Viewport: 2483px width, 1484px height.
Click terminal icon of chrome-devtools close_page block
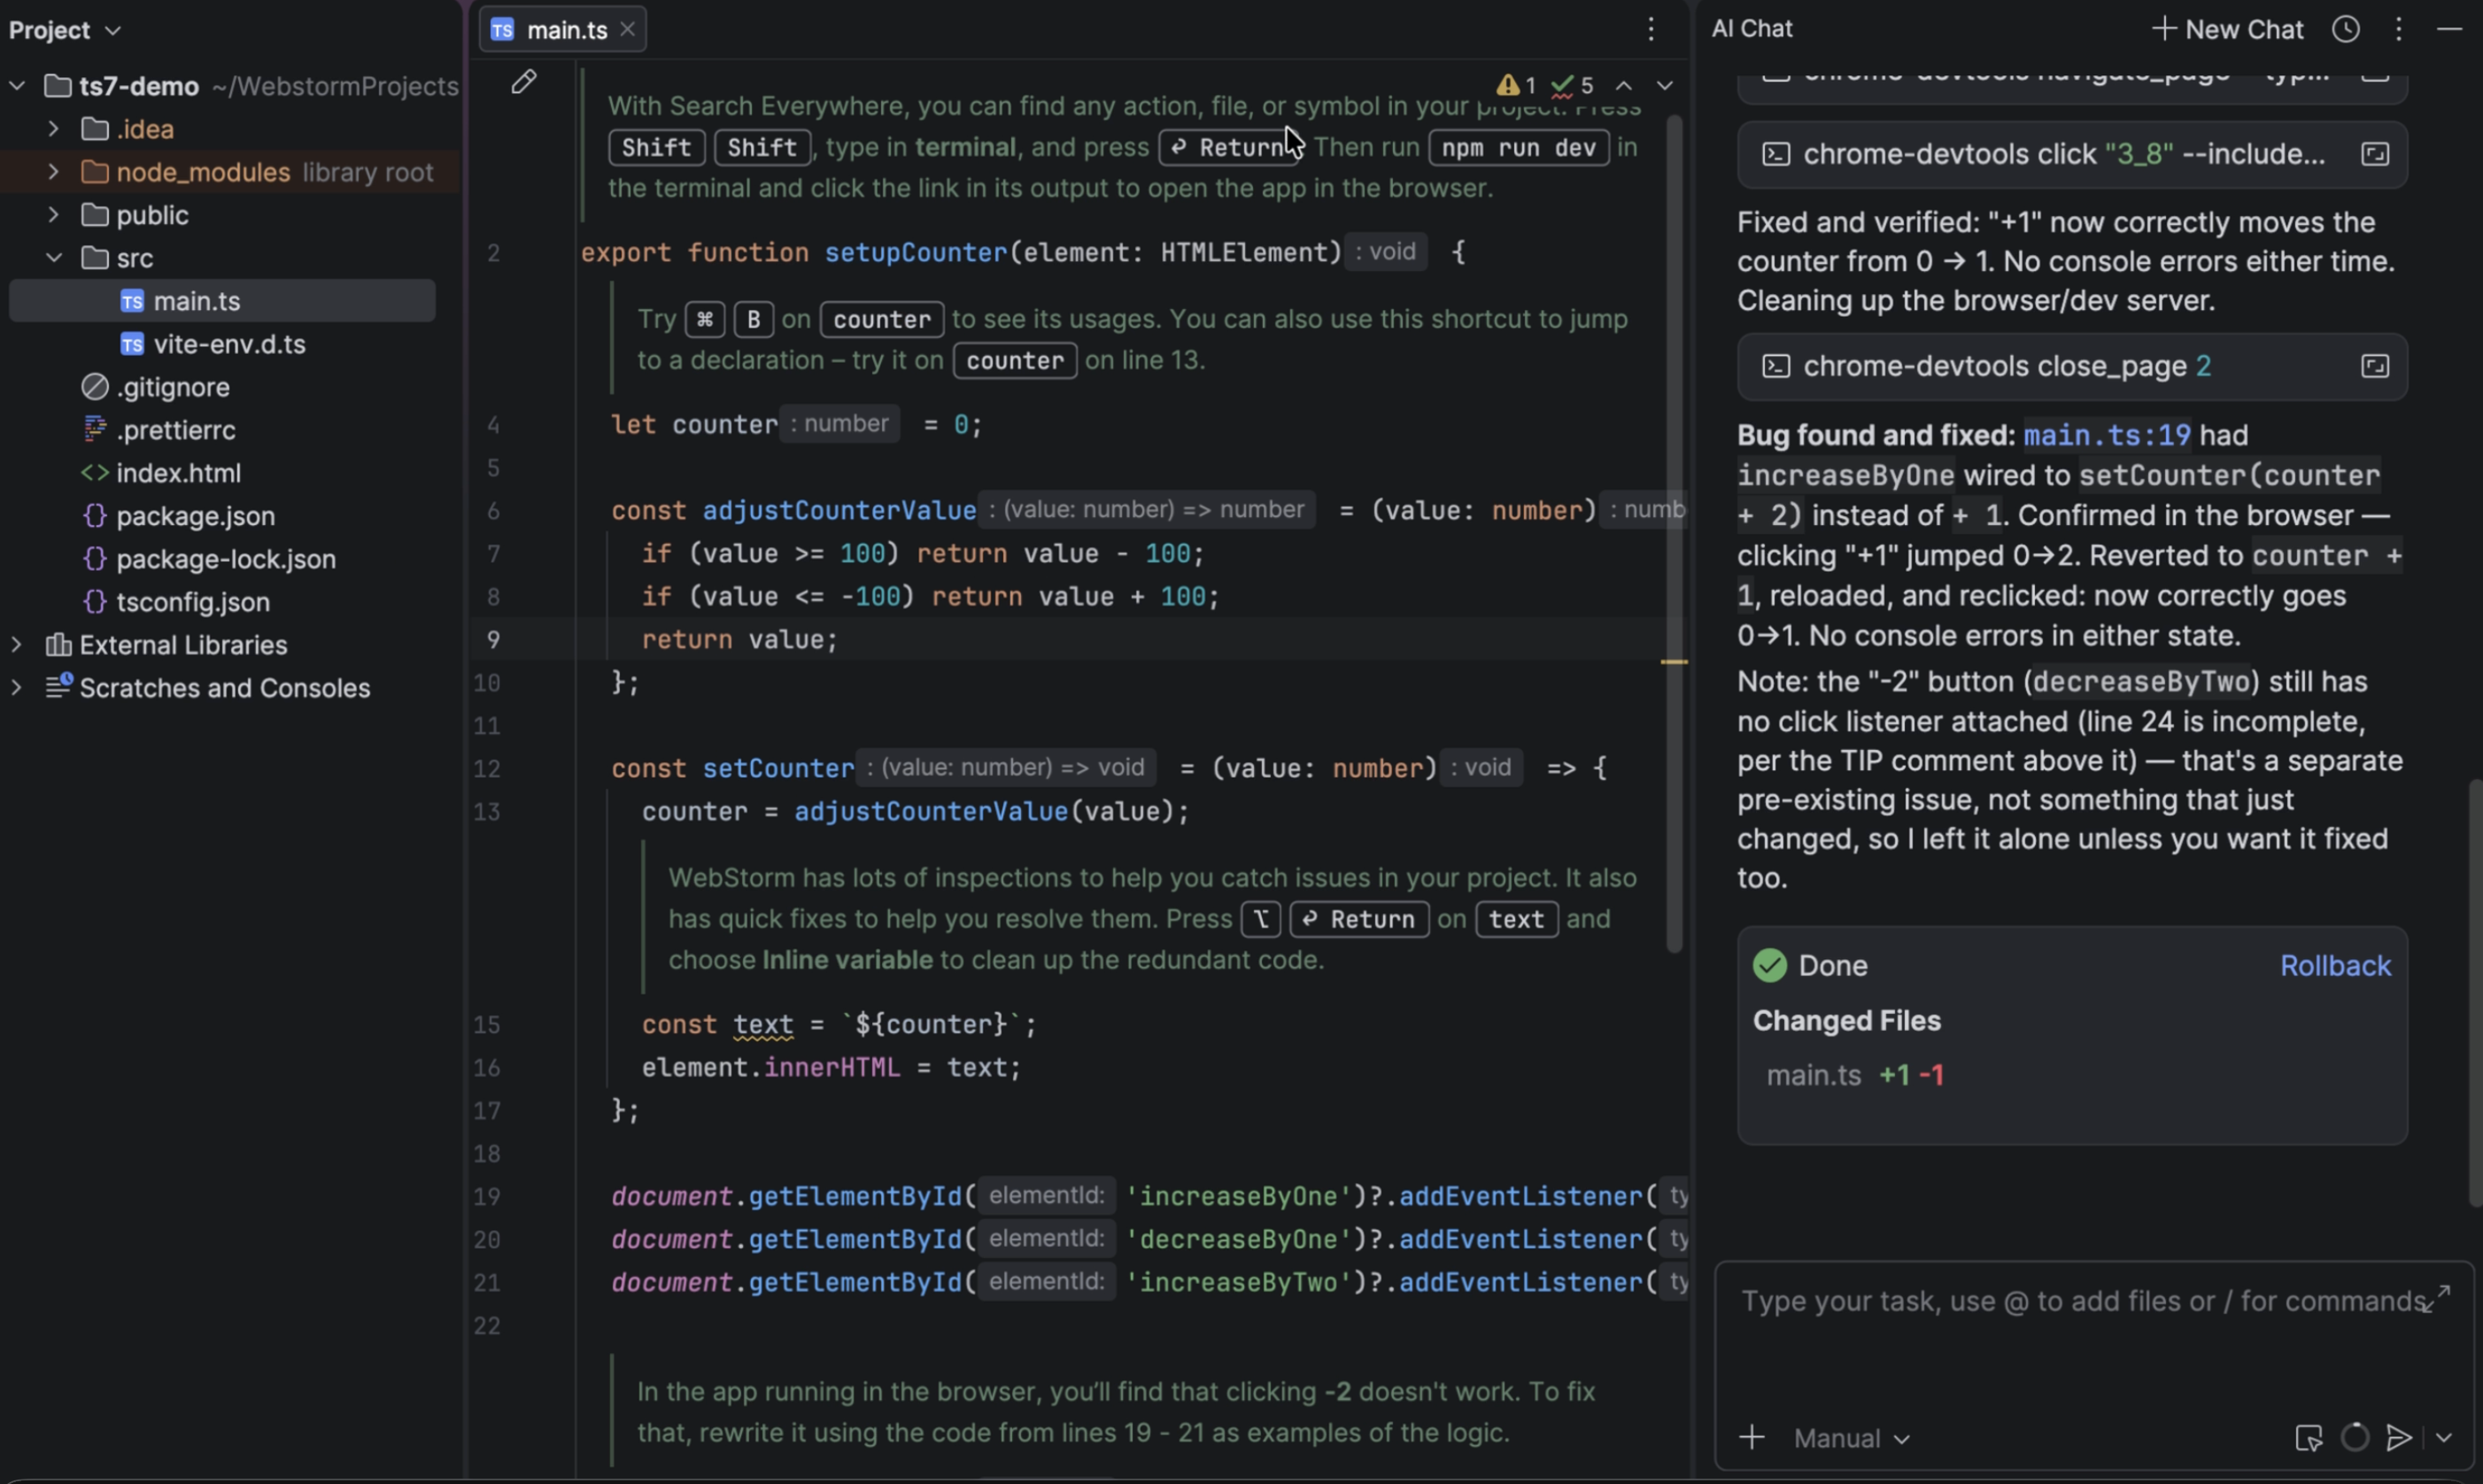(1776, 366)
